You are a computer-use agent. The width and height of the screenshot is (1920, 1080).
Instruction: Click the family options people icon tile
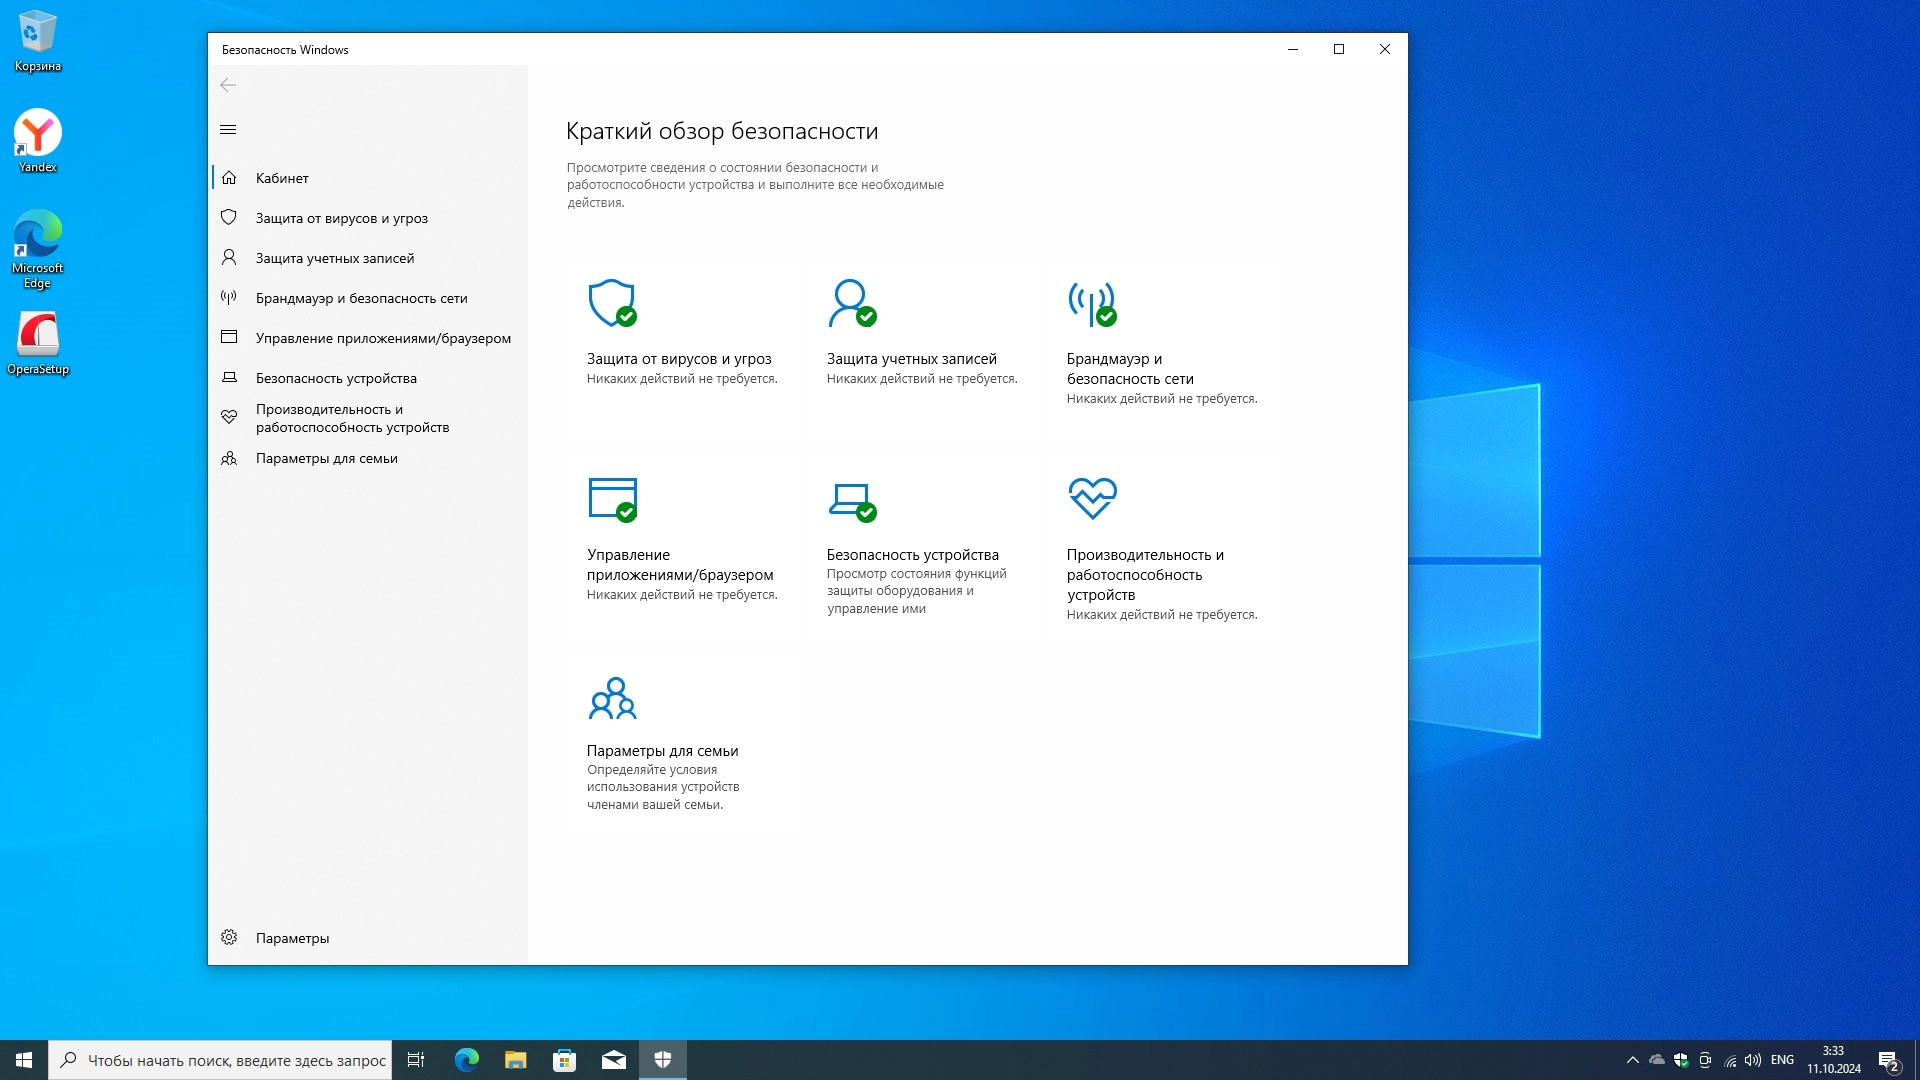[x=683, y=742]
